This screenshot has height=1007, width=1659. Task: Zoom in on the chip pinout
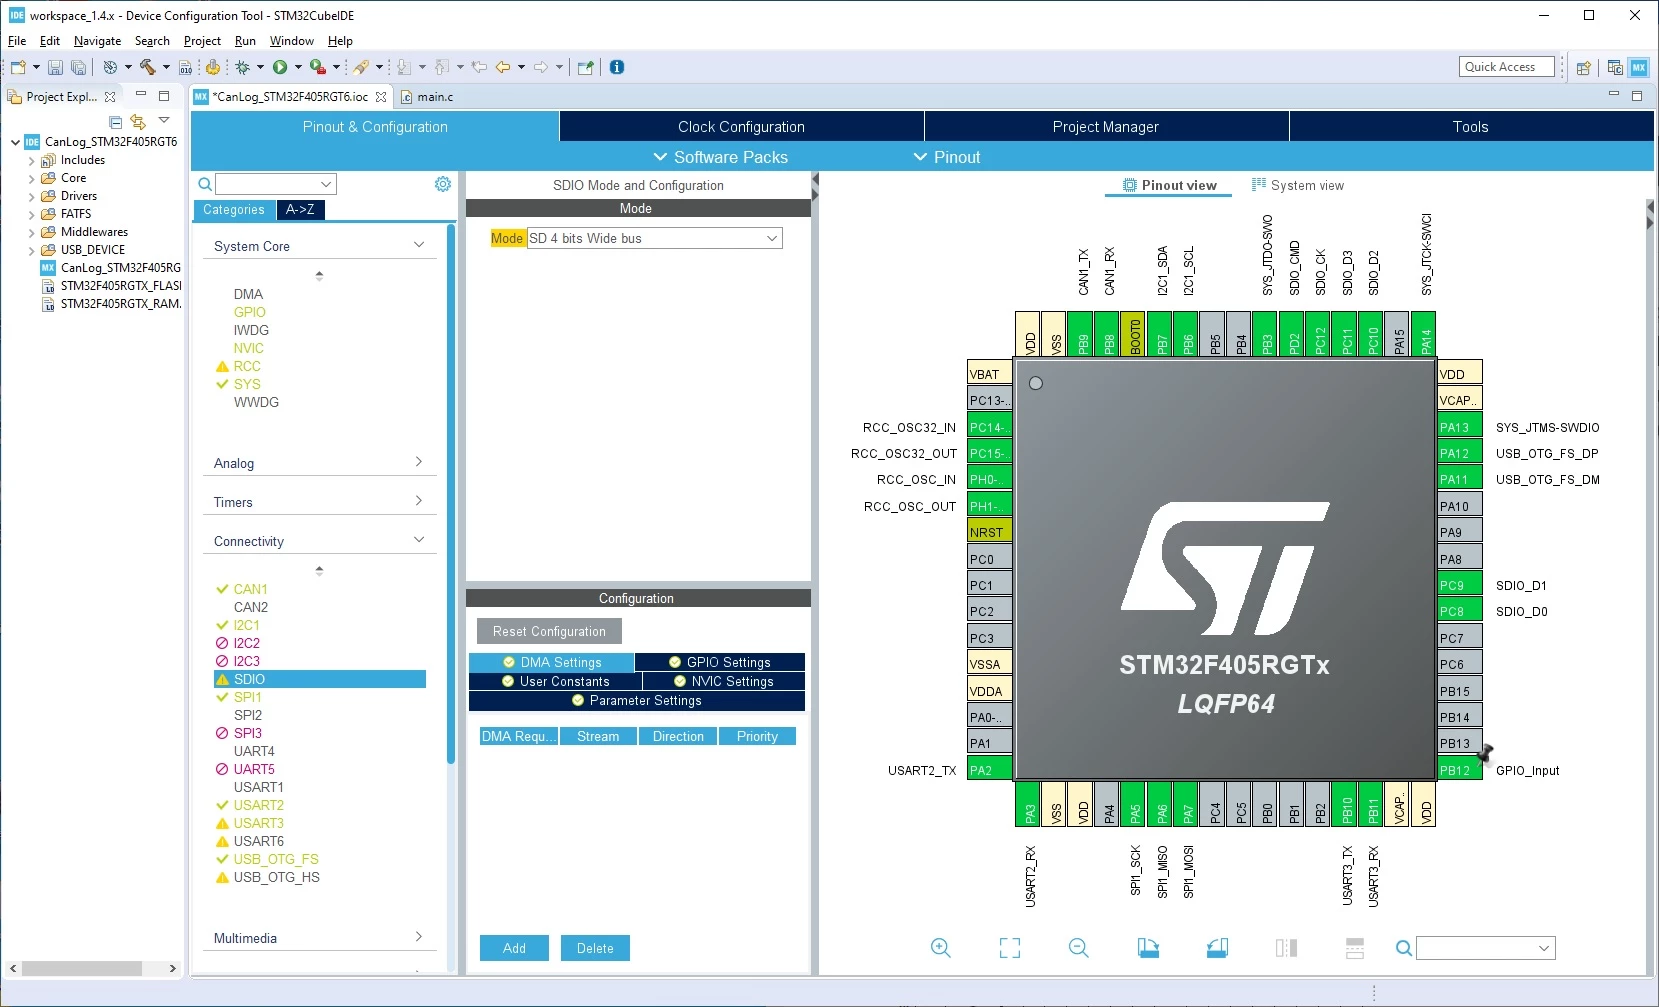(941, 948)
